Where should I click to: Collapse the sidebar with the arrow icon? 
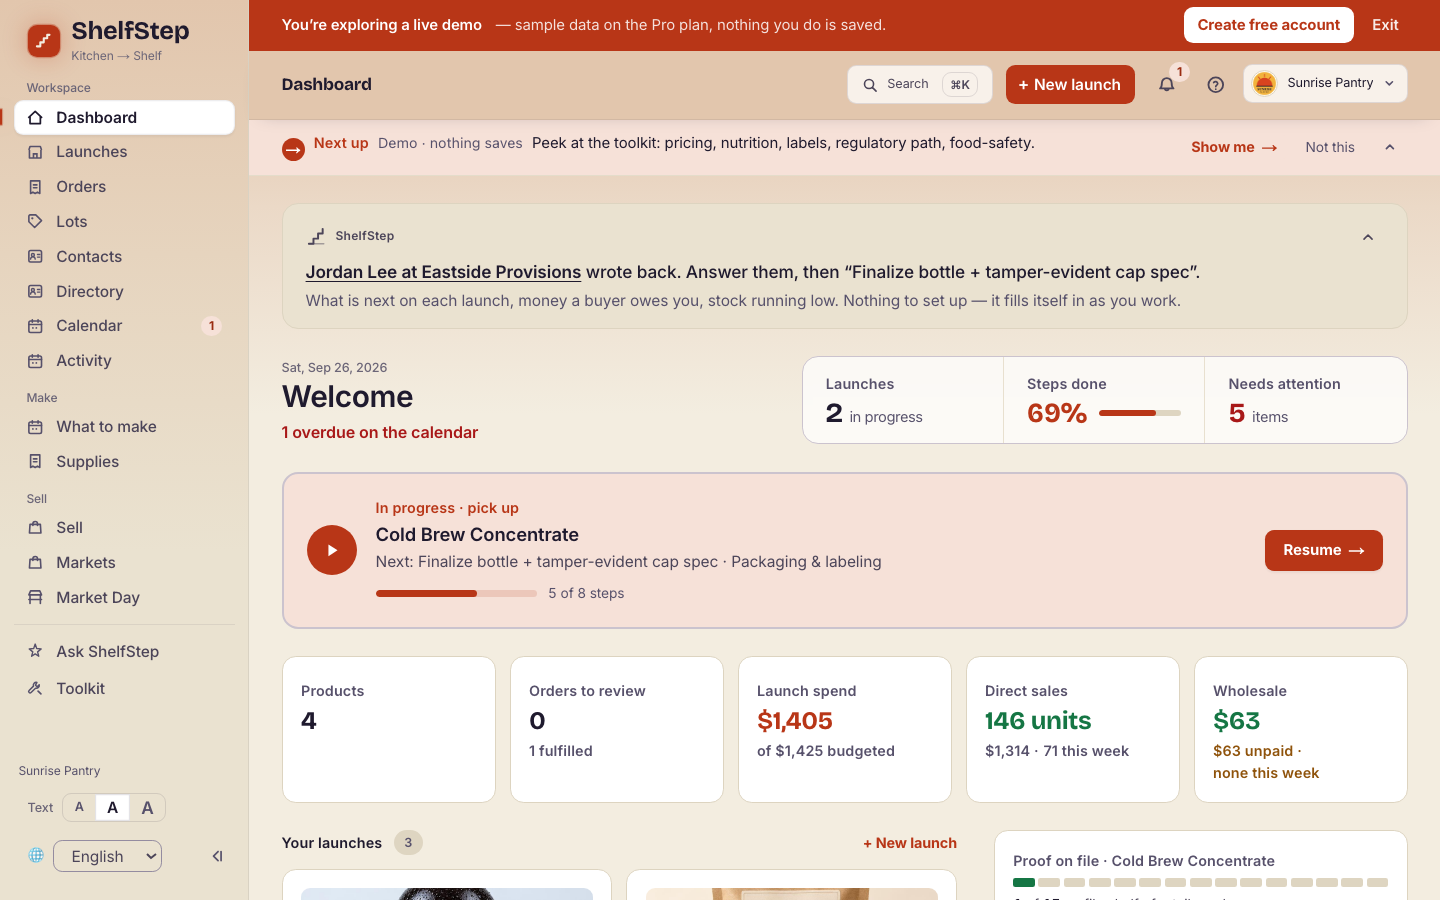217,856
